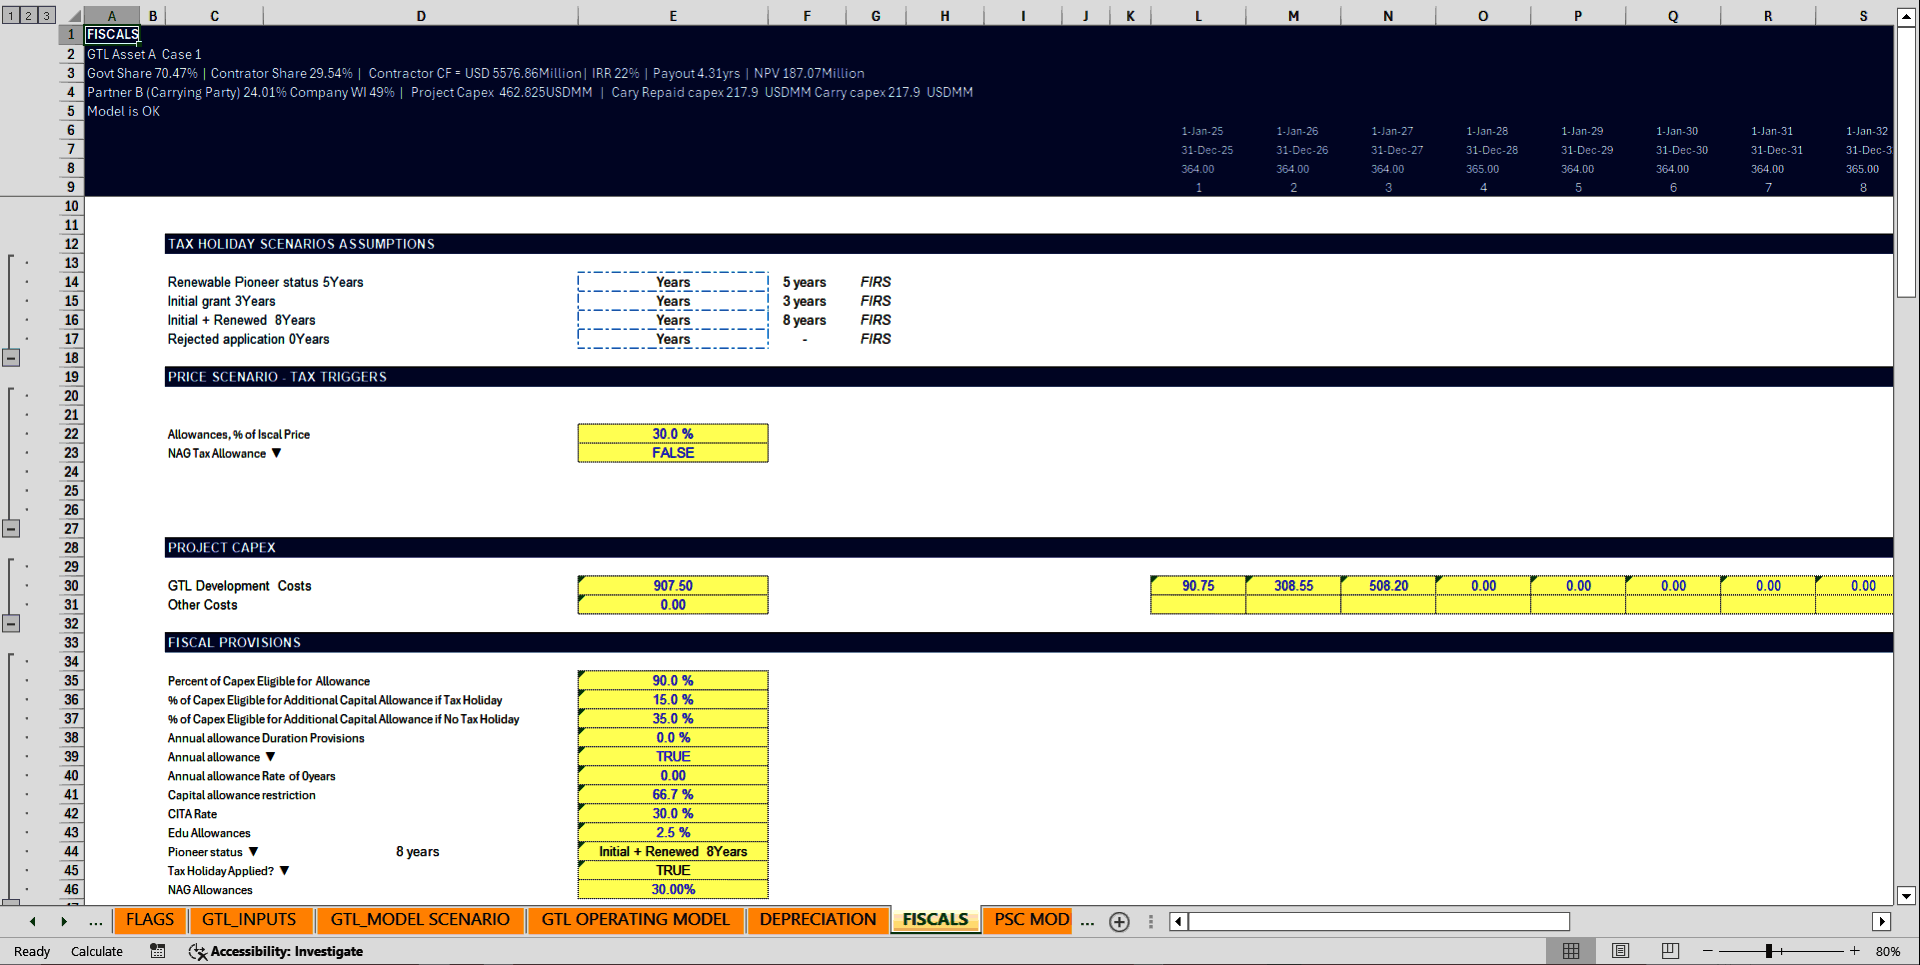This screenshot has height=965, width=1920.
Task: Click the macro recording icon in status bar
Action: [157, 951]
